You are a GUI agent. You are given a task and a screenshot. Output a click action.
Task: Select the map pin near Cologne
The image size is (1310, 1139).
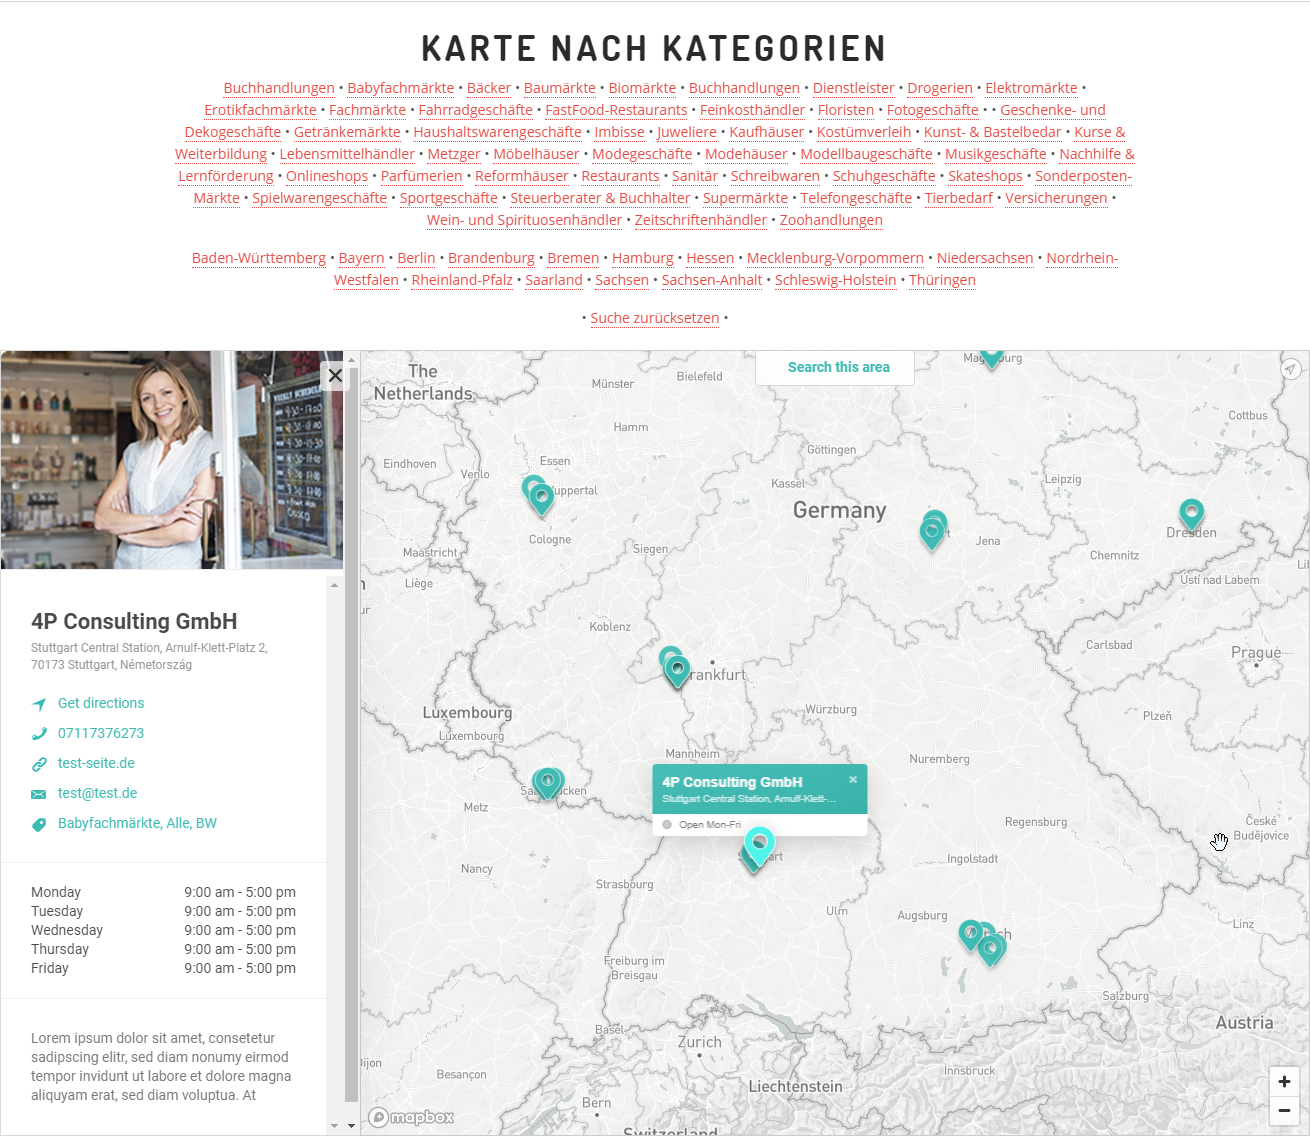click(541, 497)
